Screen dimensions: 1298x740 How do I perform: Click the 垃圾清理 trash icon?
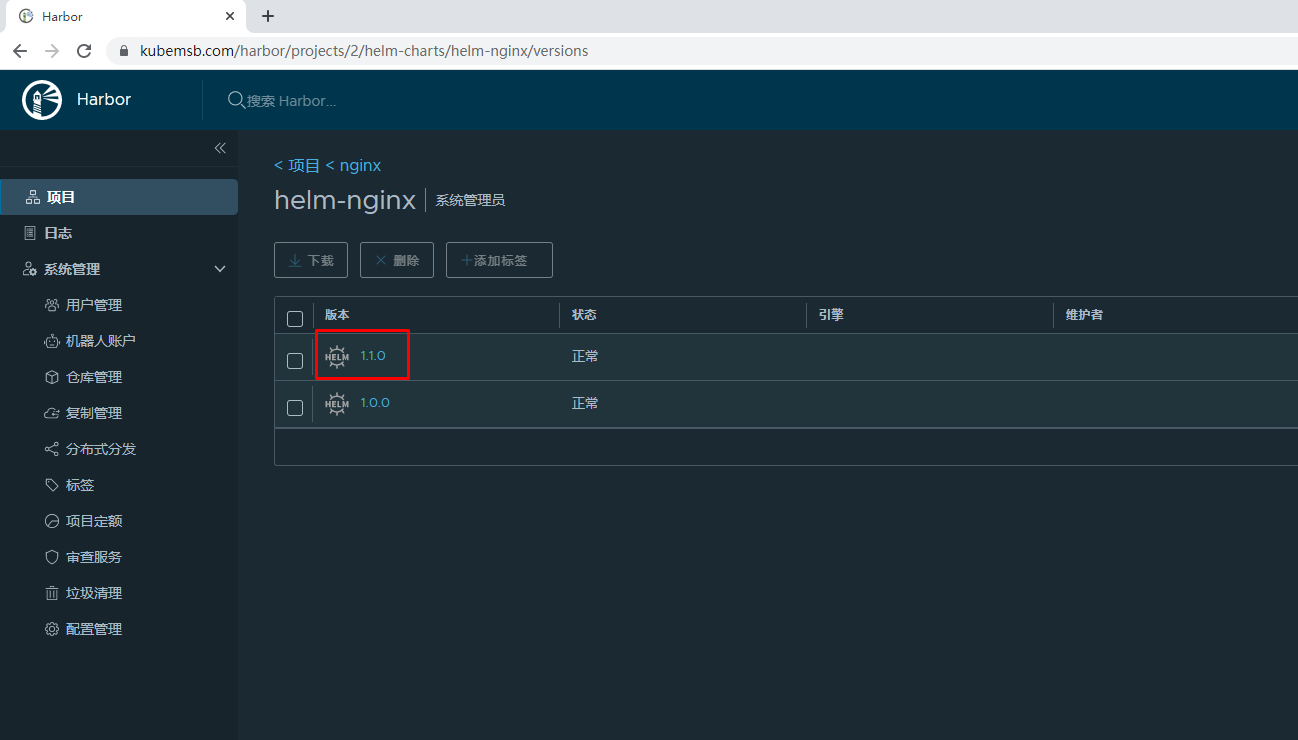(52, 593)
